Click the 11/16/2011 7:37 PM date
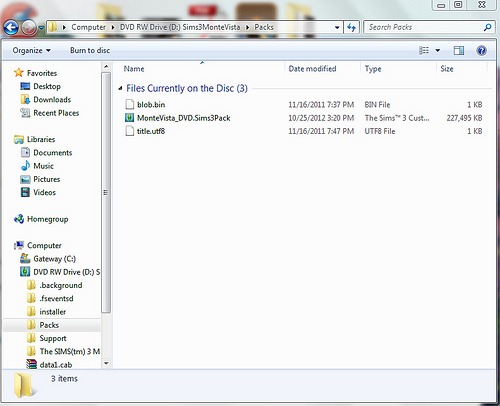500x406 pixels. pos(321,105)
